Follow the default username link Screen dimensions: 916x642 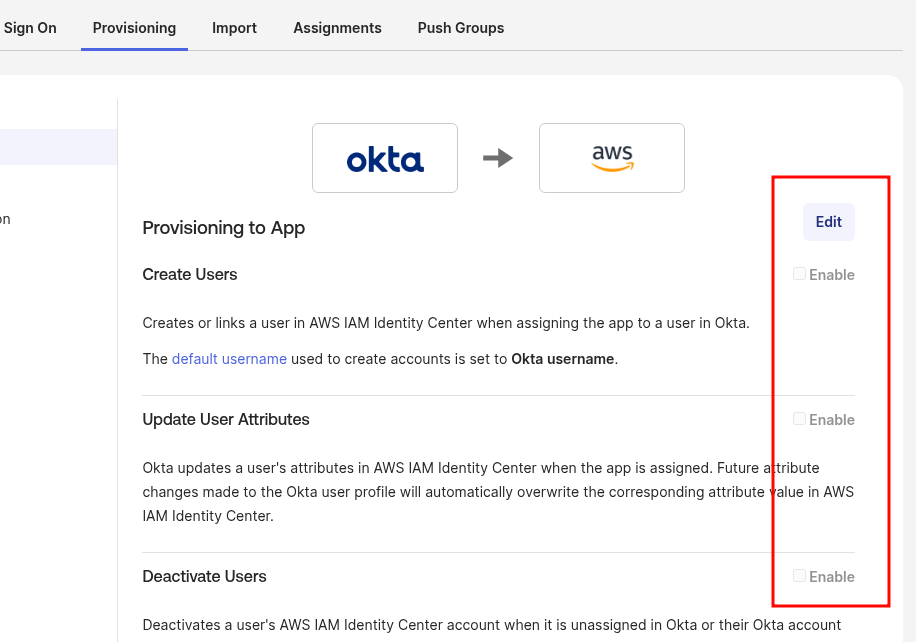[x=229, y=359]
